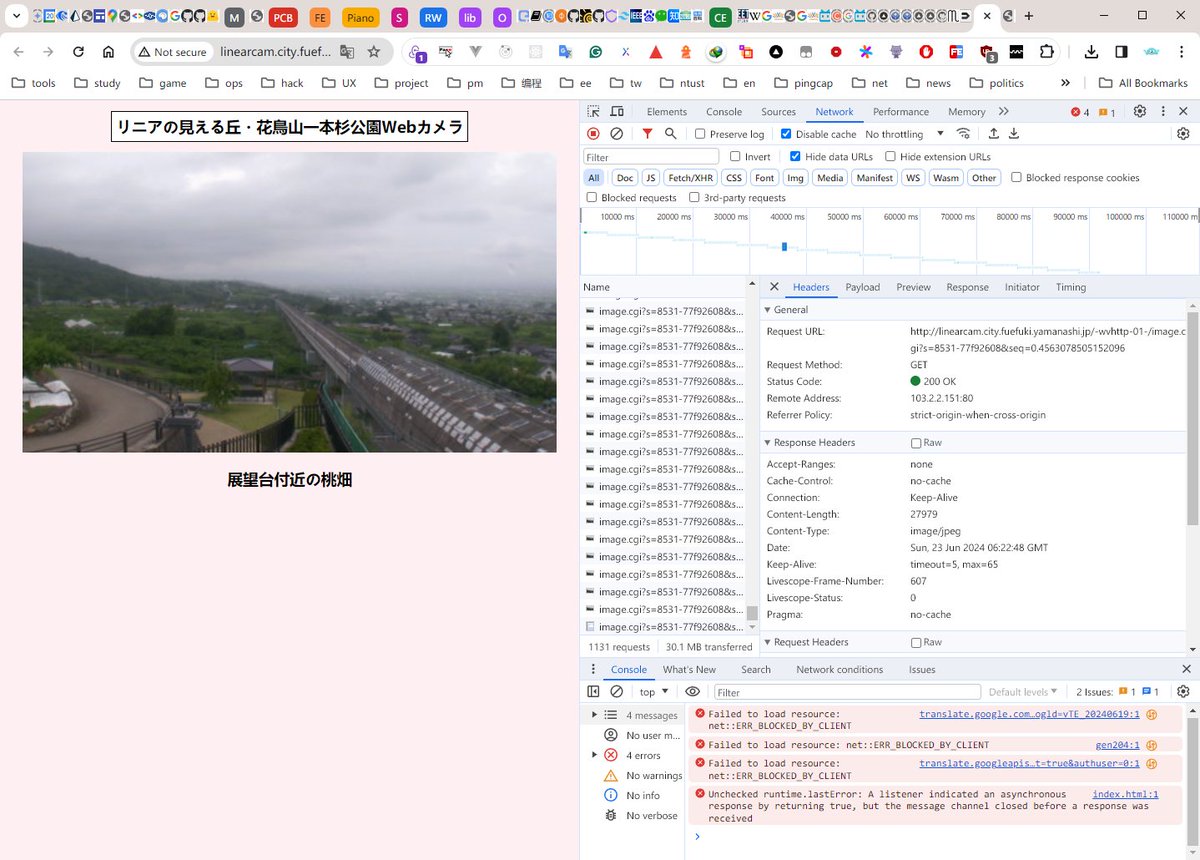Open the Performance tab

click(x=900, y=112)
